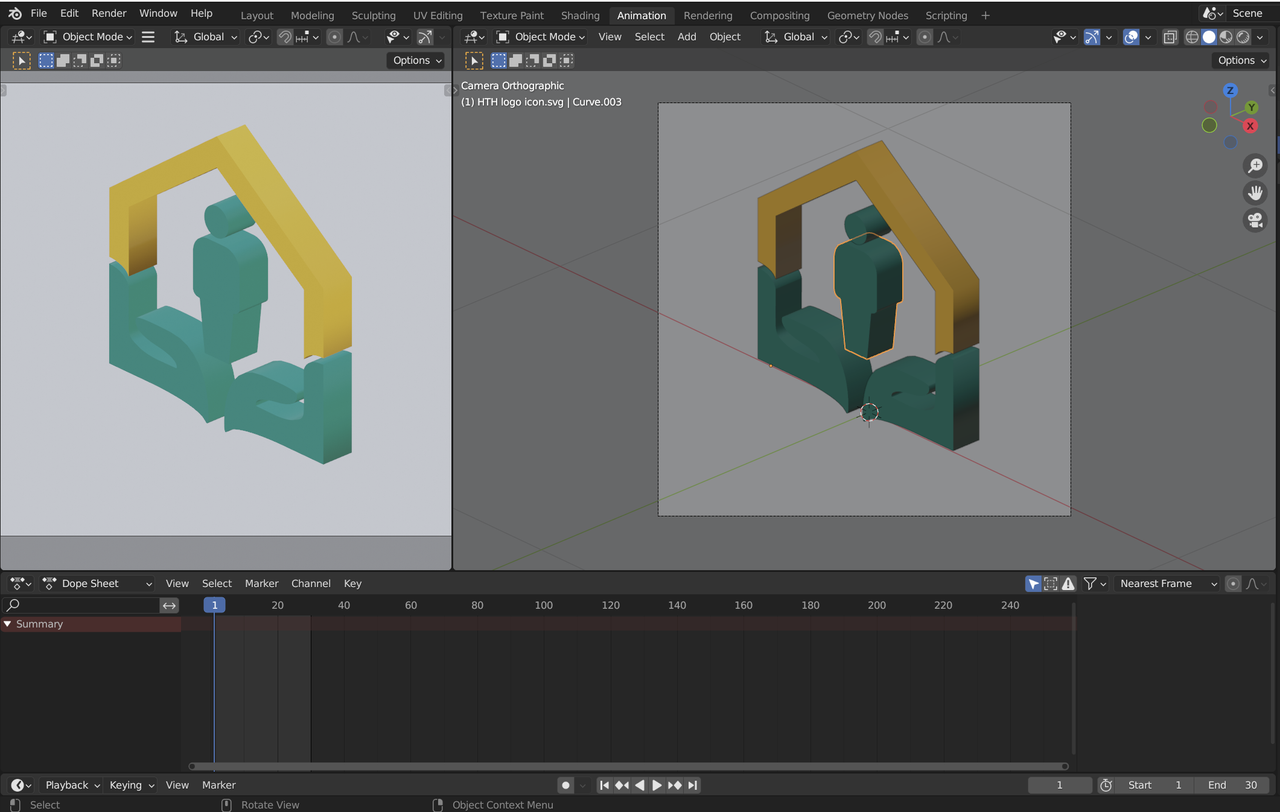Select the Tweak tool in left viewport
The height and width of the screenshot is (812, 1280).
click(x=21, y=60)
